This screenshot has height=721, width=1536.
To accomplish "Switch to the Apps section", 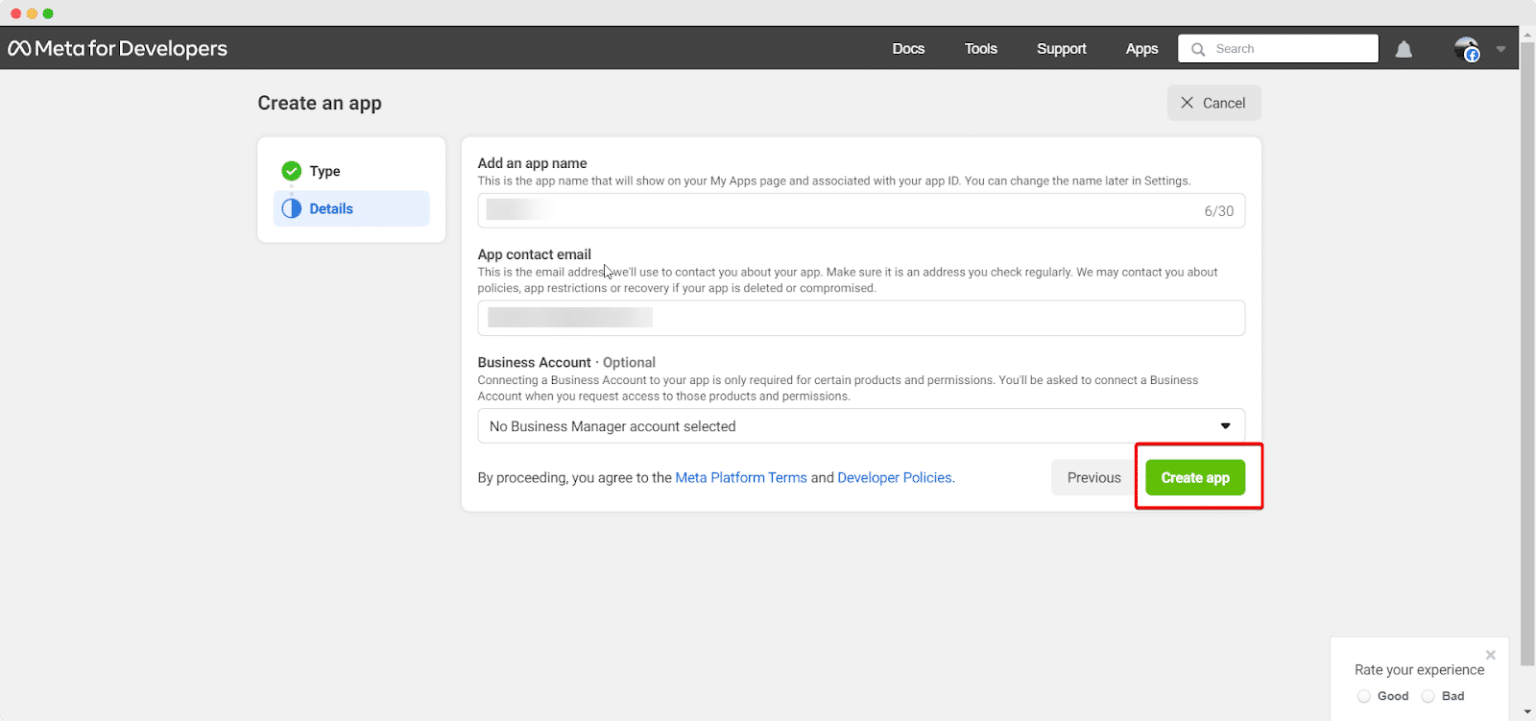I will [1141, 47].
